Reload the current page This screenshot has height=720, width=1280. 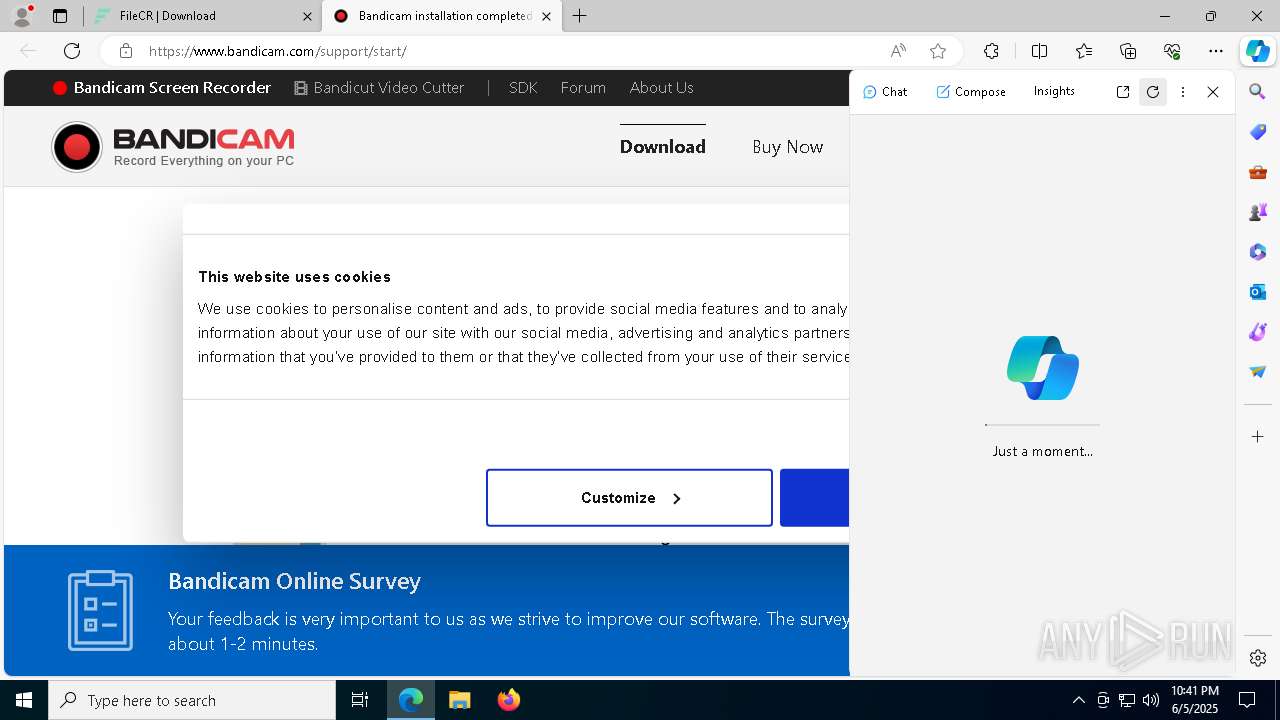tap(72, 51)
